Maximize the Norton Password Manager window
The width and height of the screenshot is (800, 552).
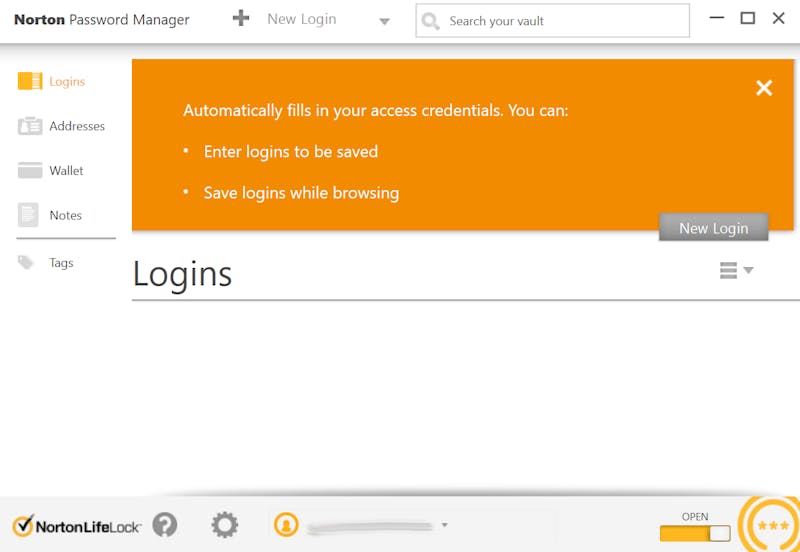[747, 18]
